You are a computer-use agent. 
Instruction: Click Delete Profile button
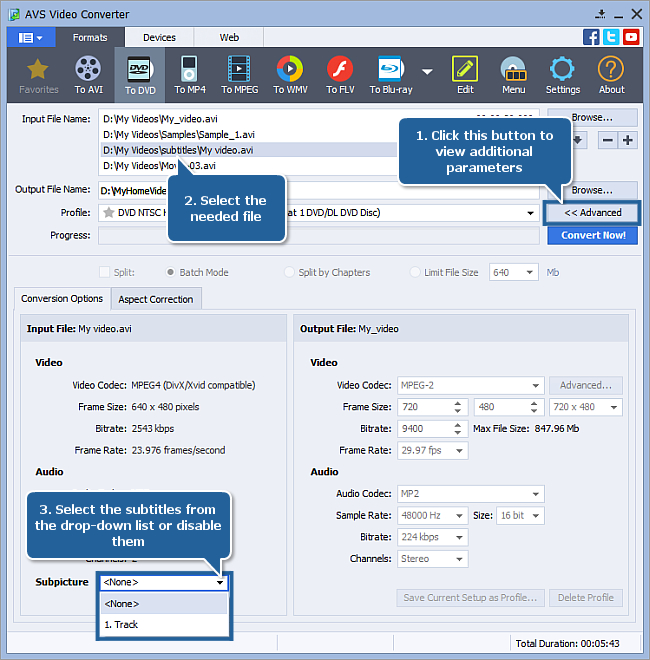pyautogui.click(x=586, y=598)
